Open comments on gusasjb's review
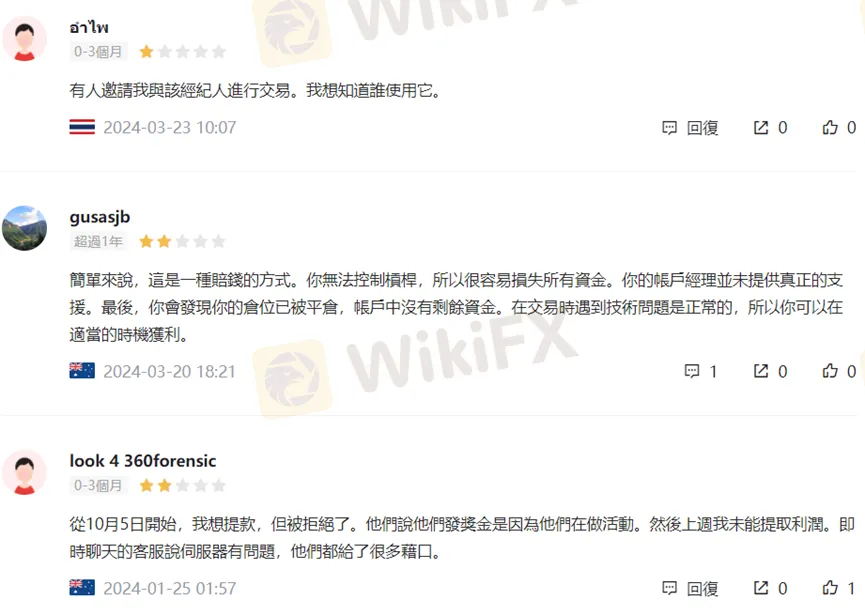Image resolution: width=865 pixels, height=616 pixels. [692, 371]
